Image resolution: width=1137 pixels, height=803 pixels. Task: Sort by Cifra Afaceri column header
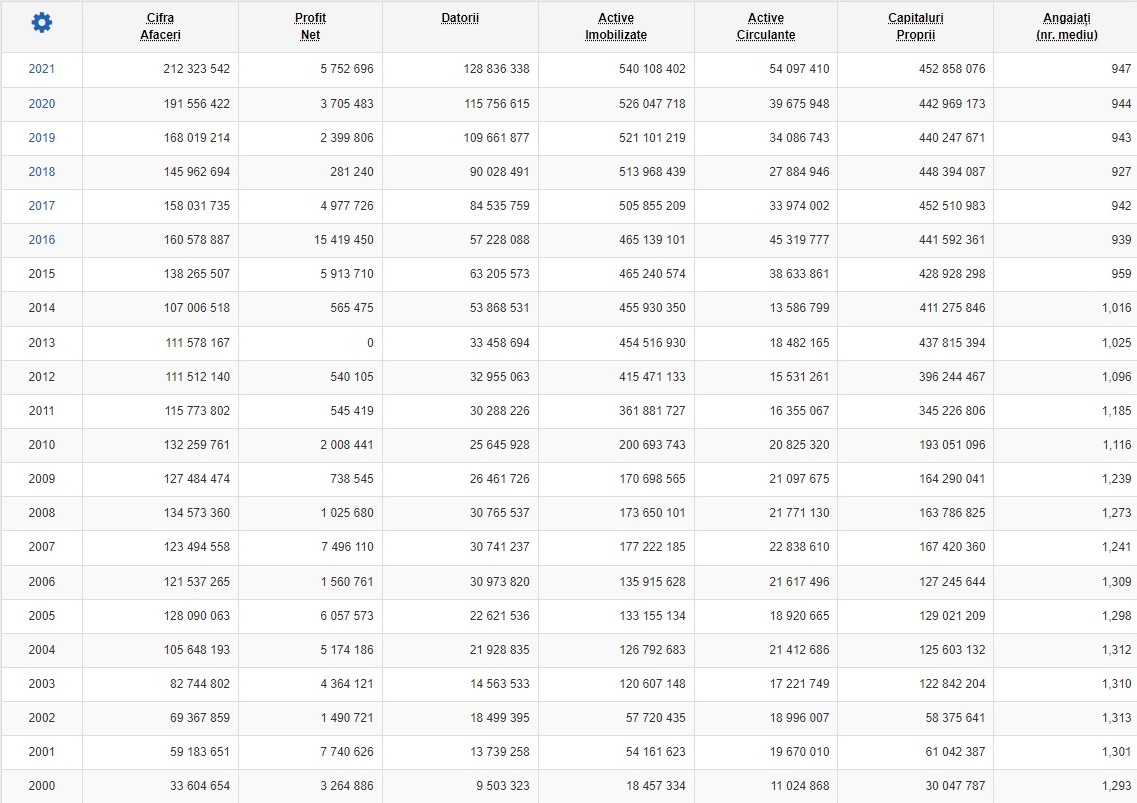(160, 26)
